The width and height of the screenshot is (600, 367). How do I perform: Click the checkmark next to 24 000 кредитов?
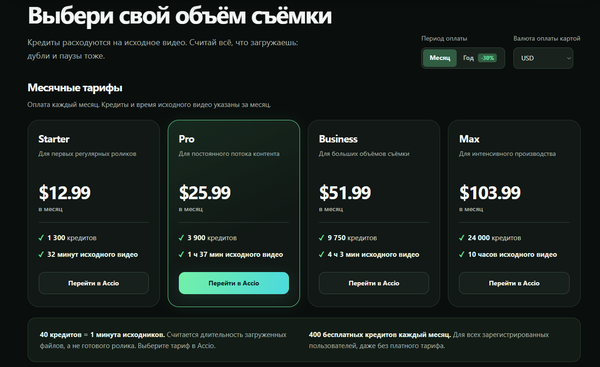click(x=462, y=238)
